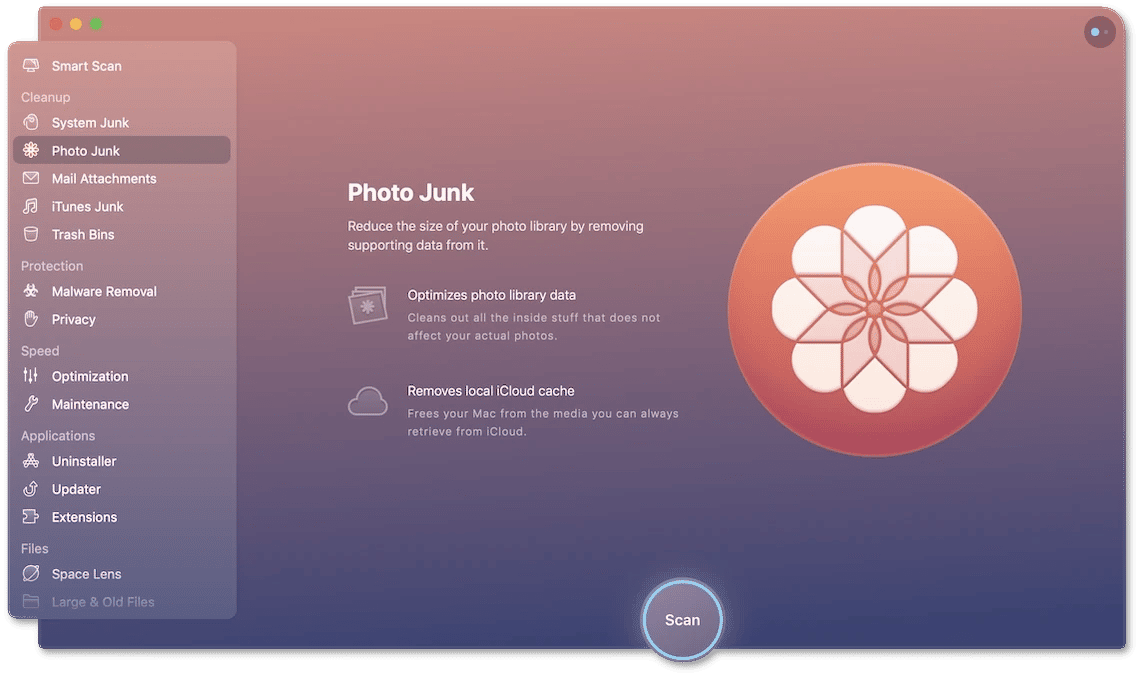Close the window with red button
The height and width of the screenshot is (677, 1139).
tap(55, 24)
